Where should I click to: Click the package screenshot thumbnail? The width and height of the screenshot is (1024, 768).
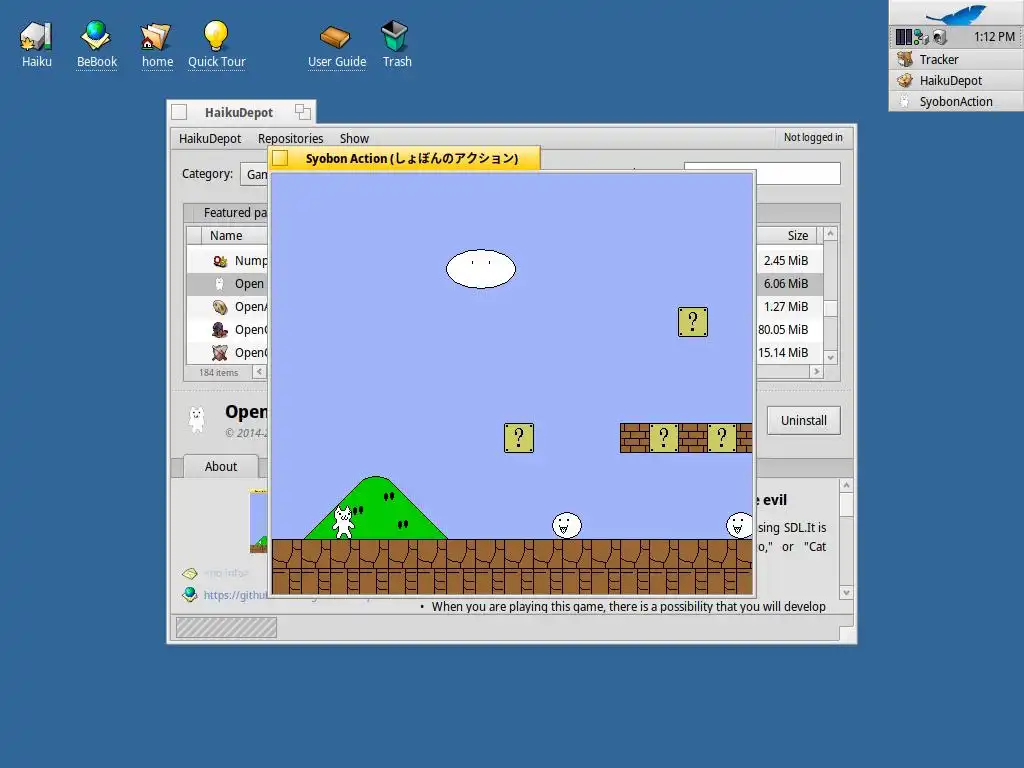click(x=259, y=521)
